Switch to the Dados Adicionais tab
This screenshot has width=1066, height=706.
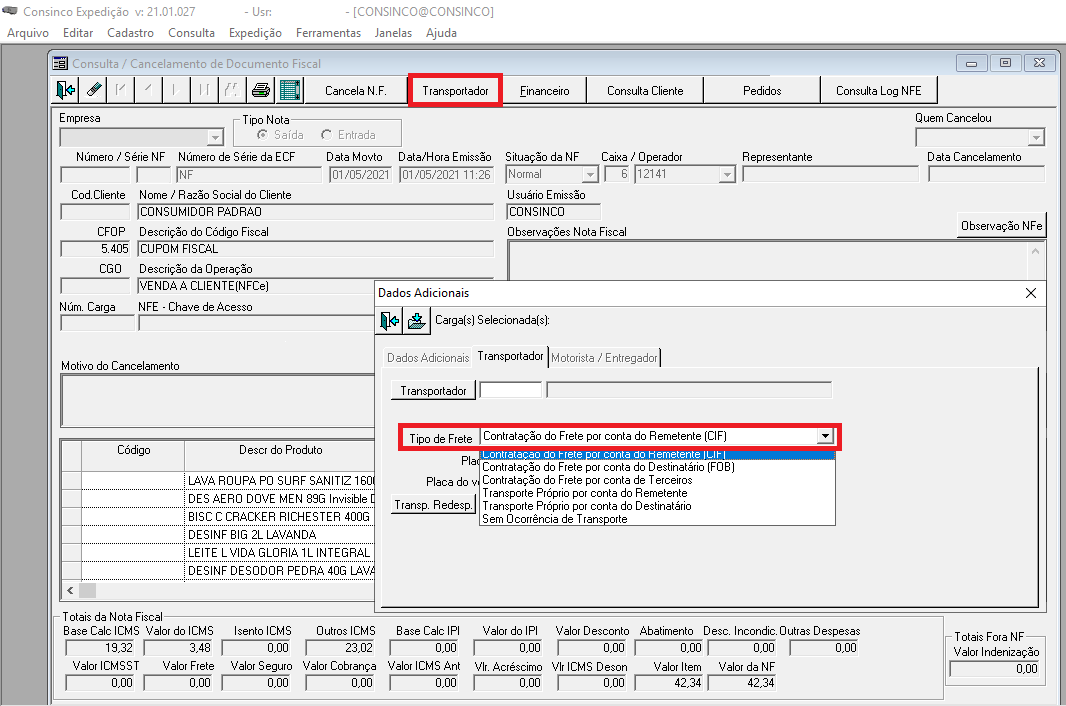coord(428,358)
